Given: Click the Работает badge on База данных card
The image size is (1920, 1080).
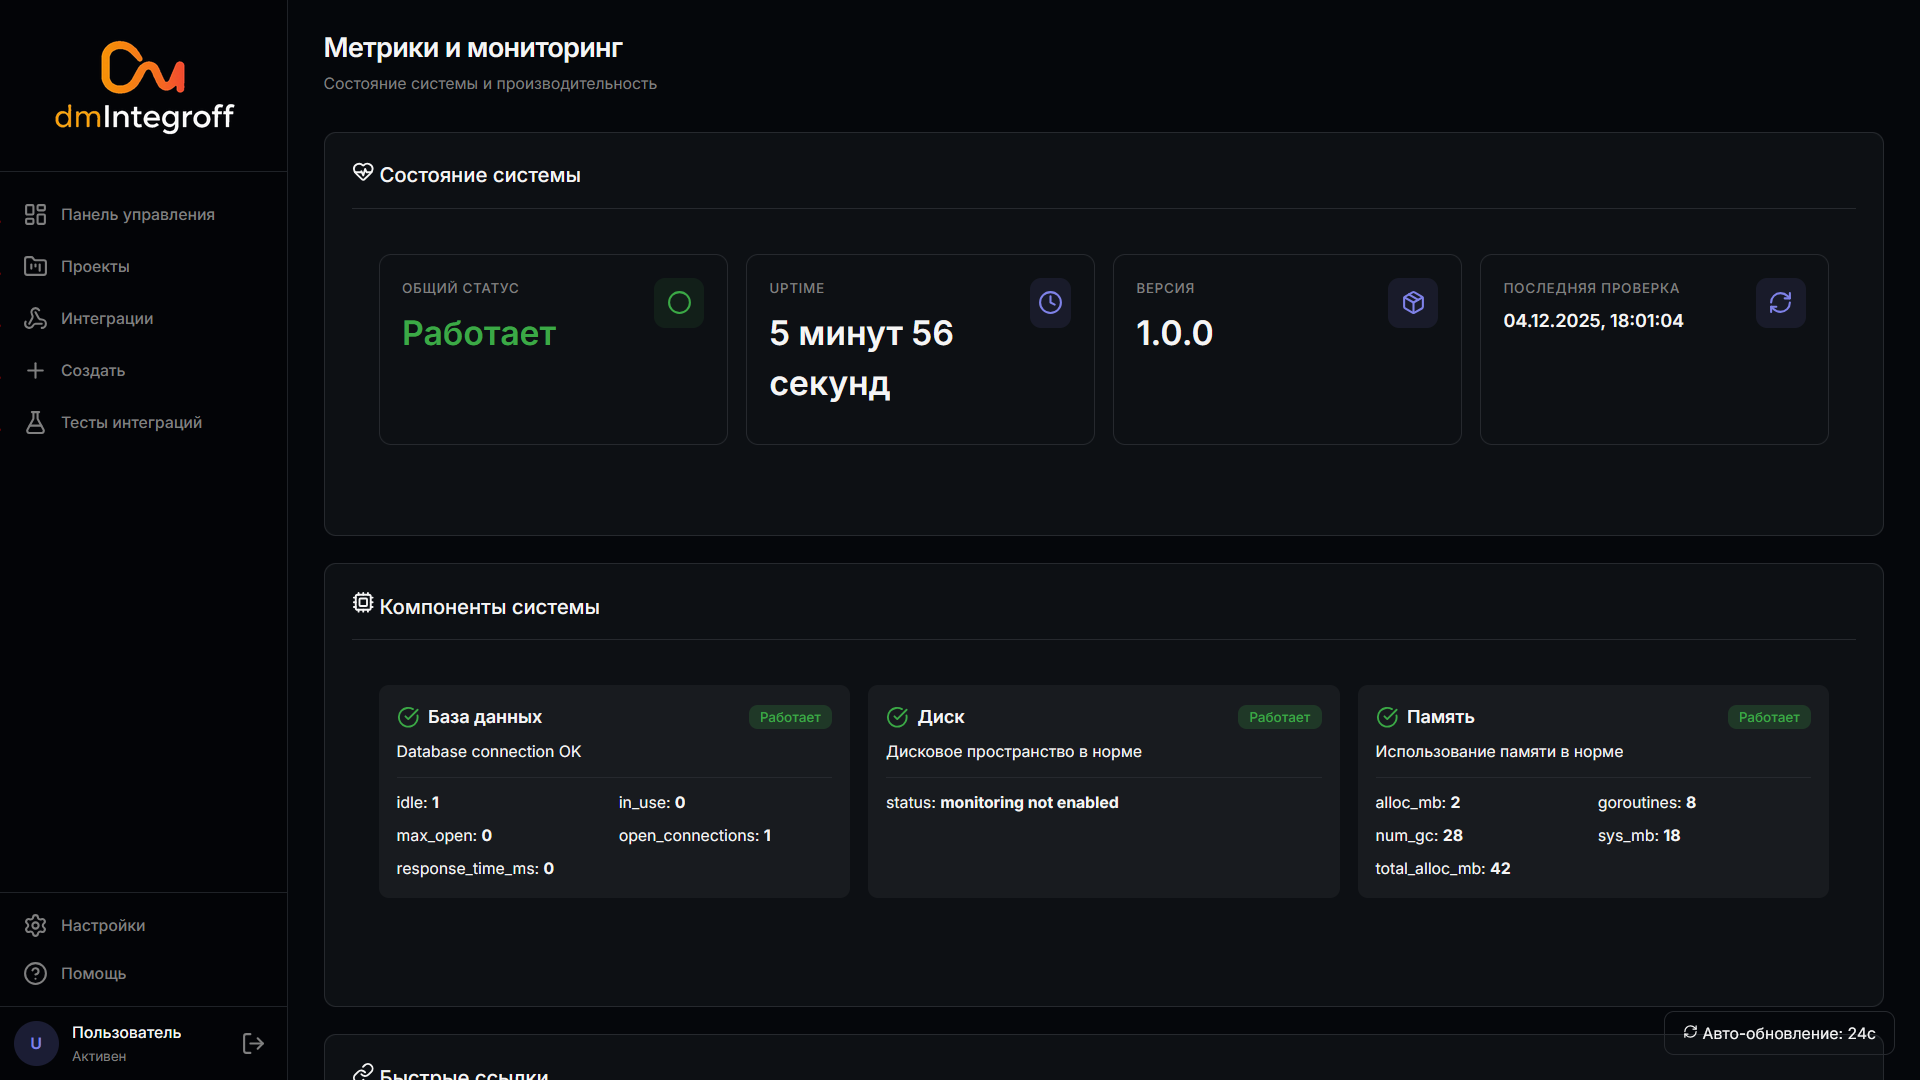Looking at the screenshot, I should click(790, 717).
